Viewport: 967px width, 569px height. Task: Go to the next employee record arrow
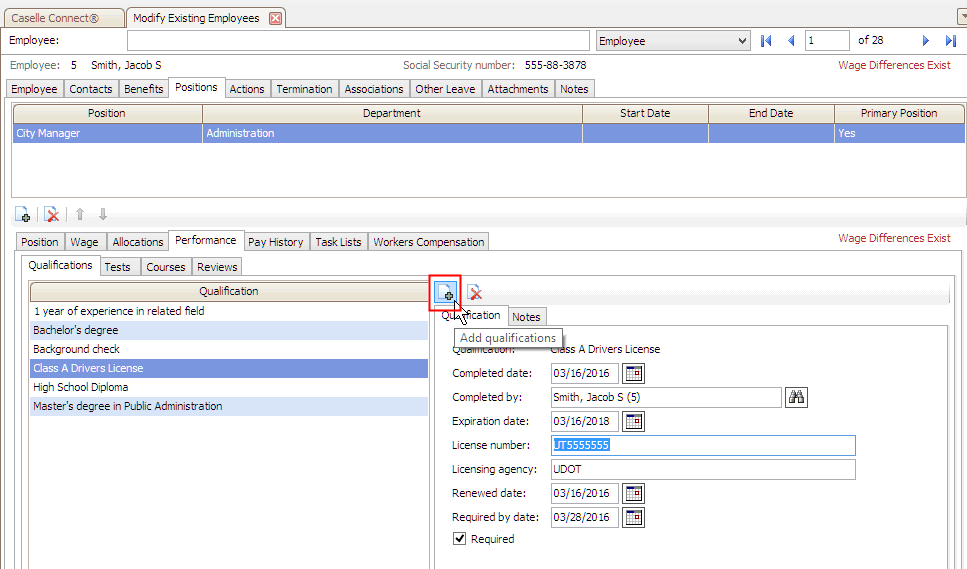(926, 41)
